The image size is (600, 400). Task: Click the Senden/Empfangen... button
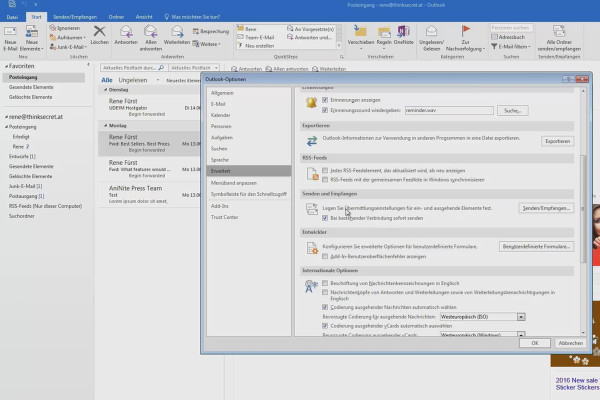546,208
